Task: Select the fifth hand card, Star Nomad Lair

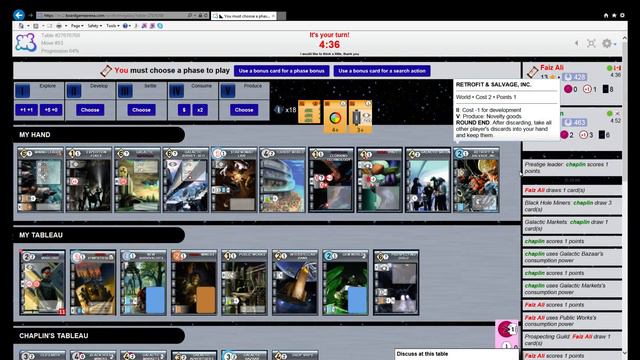Action: coord(234,180)
